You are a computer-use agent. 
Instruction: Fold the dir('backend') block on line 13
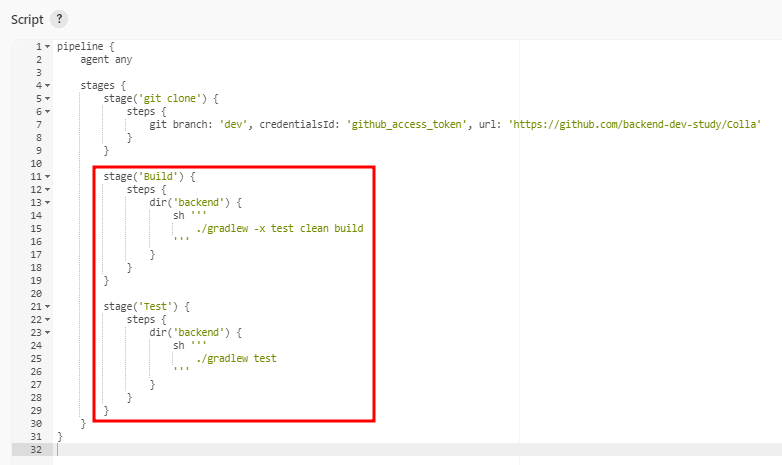[47, 202]
